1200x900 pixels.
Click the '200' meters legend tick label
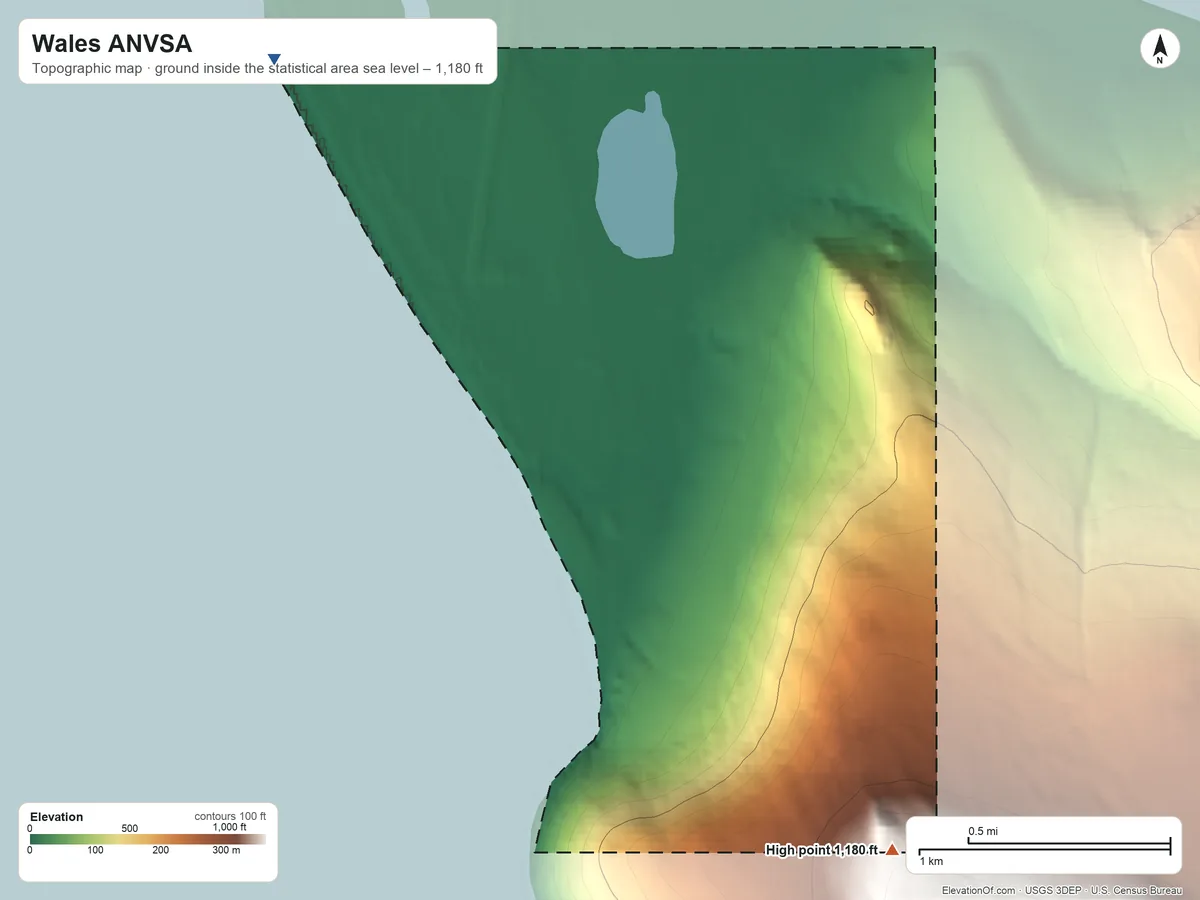160,851
